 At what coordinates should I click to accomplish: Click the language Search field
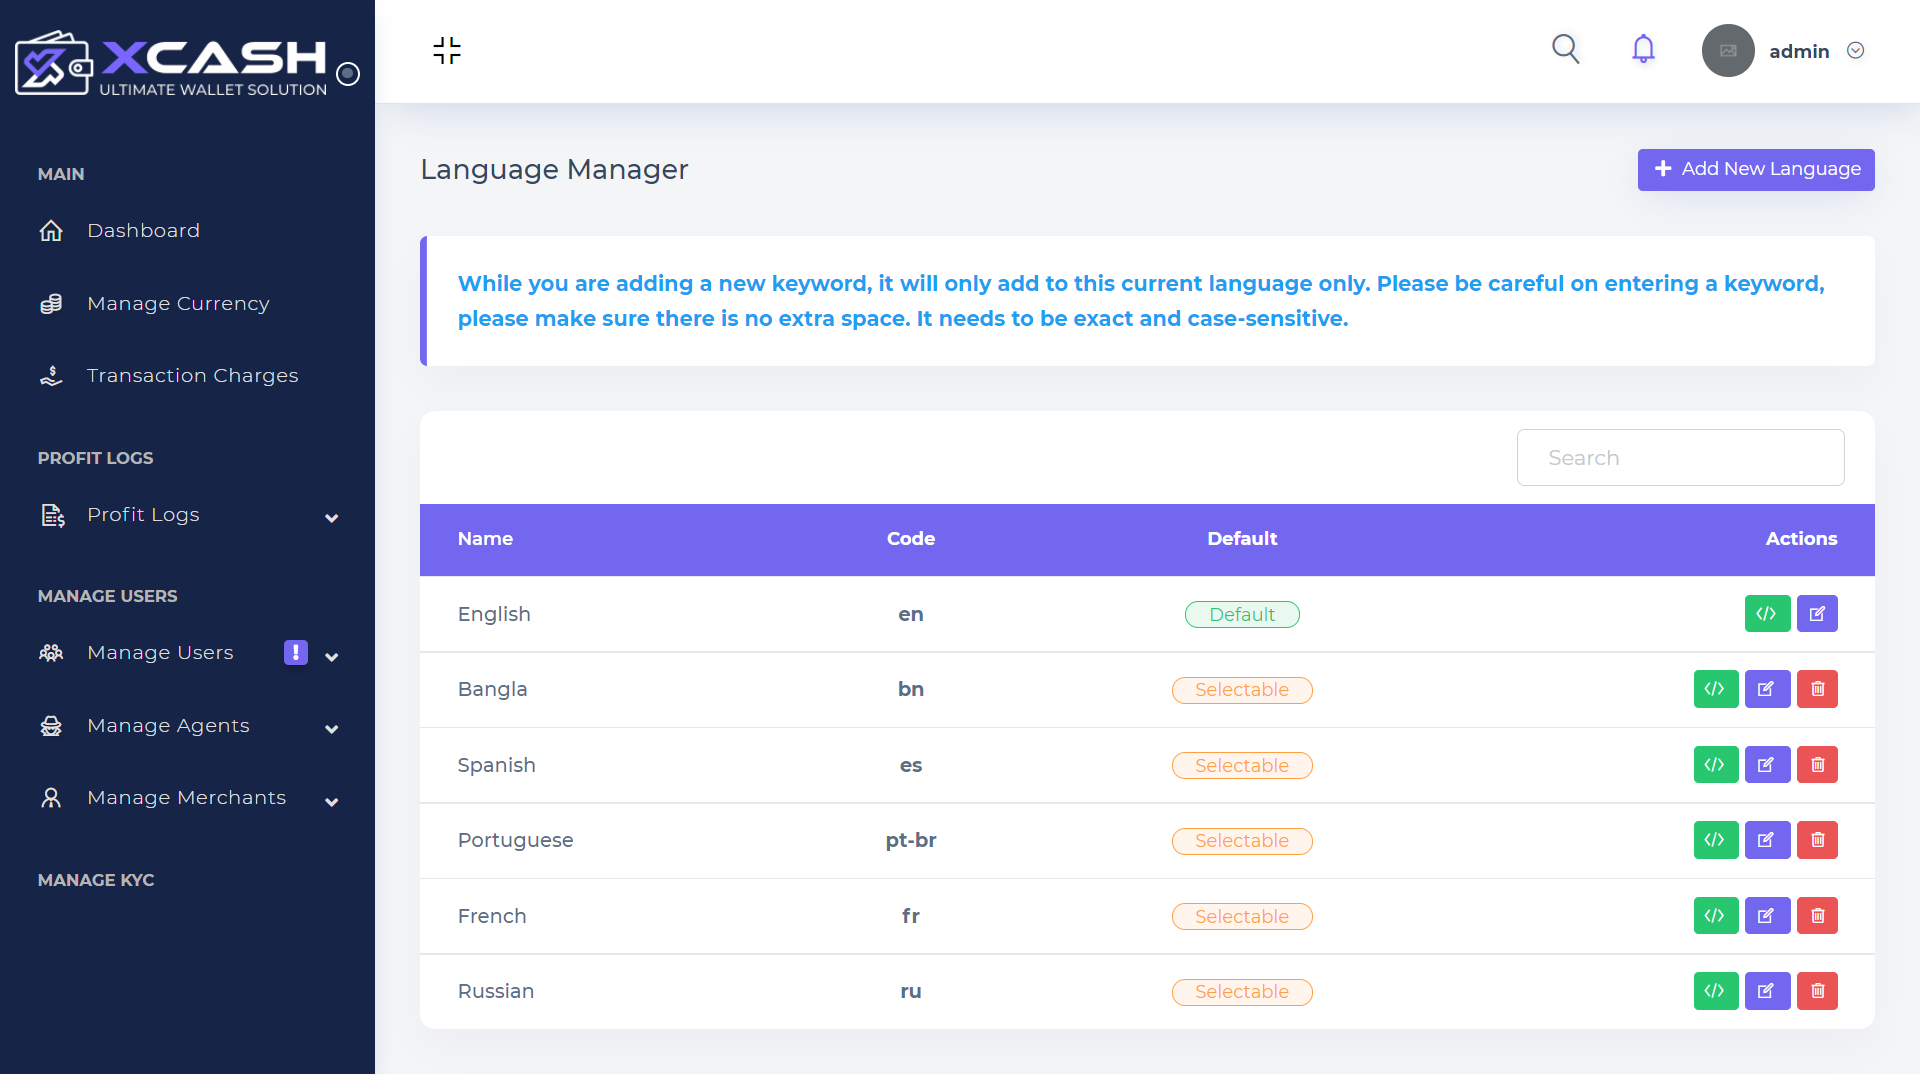pos(1680,458)
